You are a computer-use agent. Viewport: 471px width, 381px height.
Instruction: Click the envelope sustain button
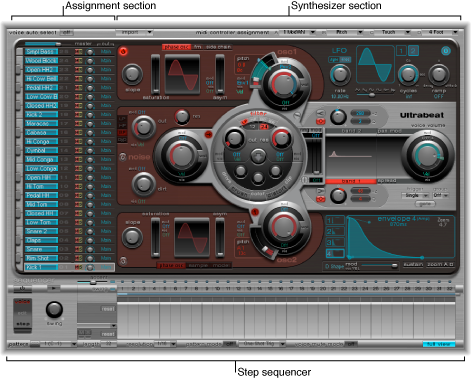point(413,264)
